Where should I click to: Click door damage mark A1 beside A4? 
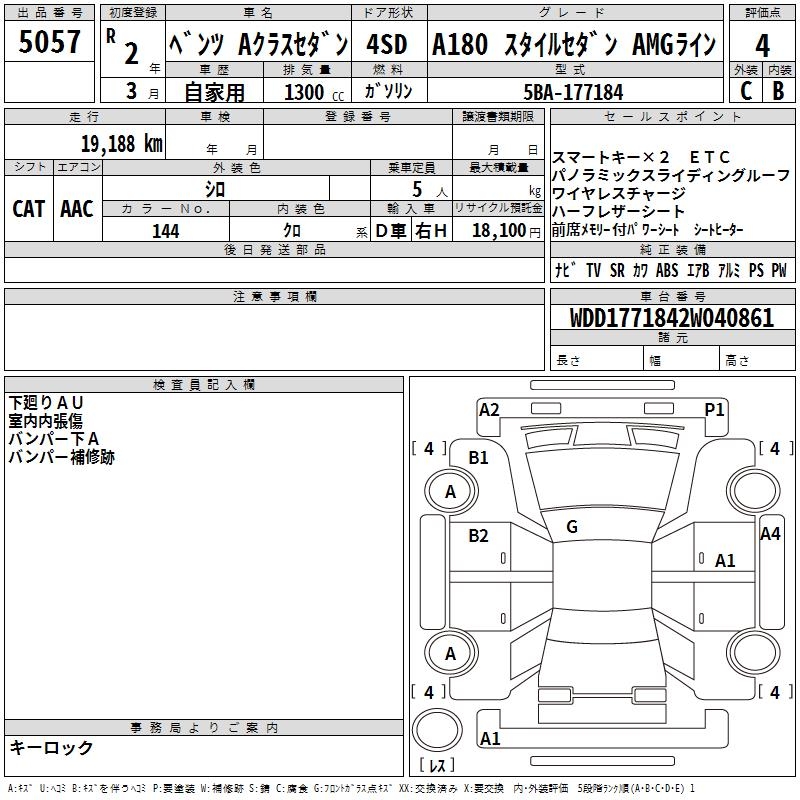(x=725, y=561)
